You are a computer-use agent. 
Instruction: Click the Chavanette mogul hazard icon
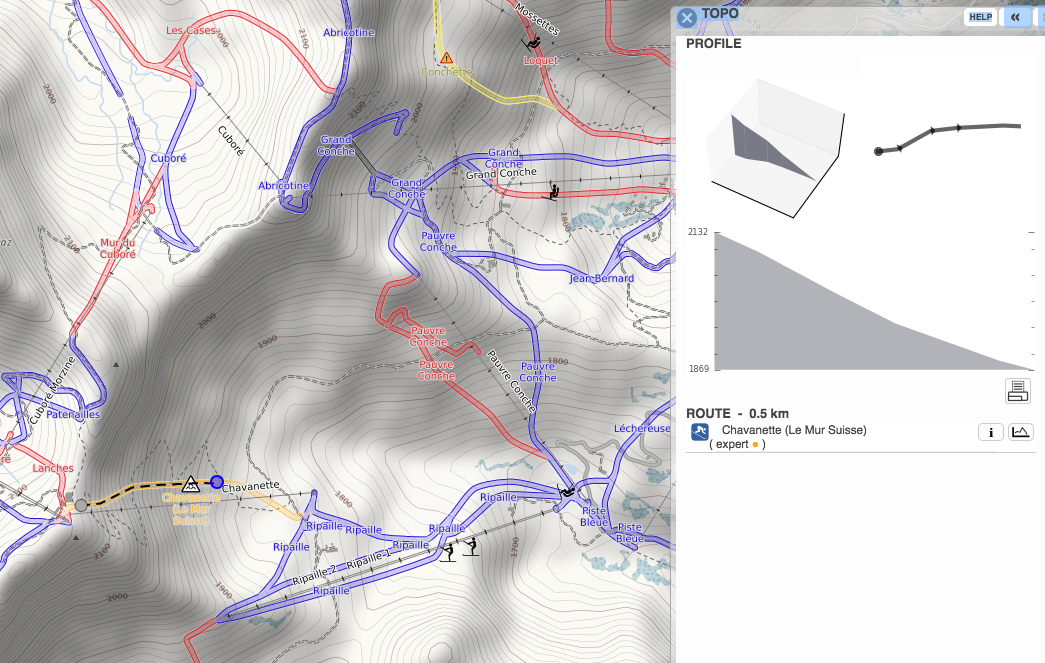click(189, 484)
